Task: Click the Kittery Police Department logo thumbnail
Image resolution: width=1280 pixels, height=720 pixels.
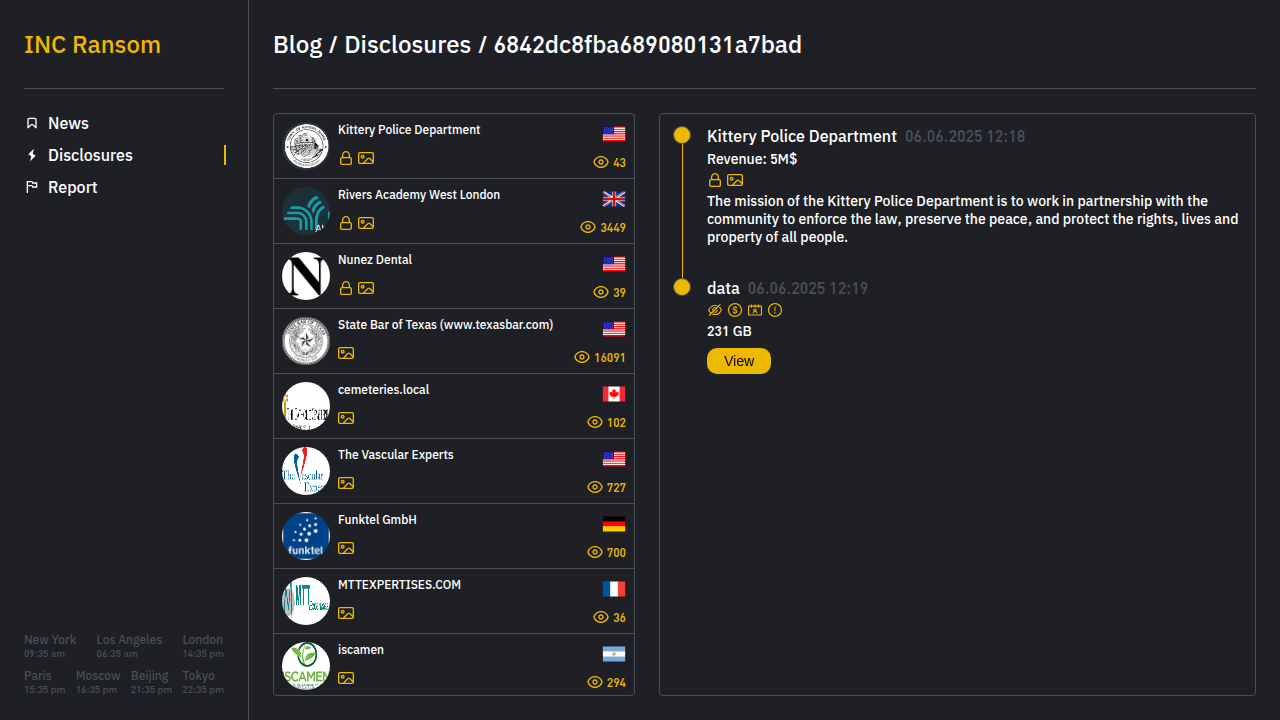Action: click(306, 146)
